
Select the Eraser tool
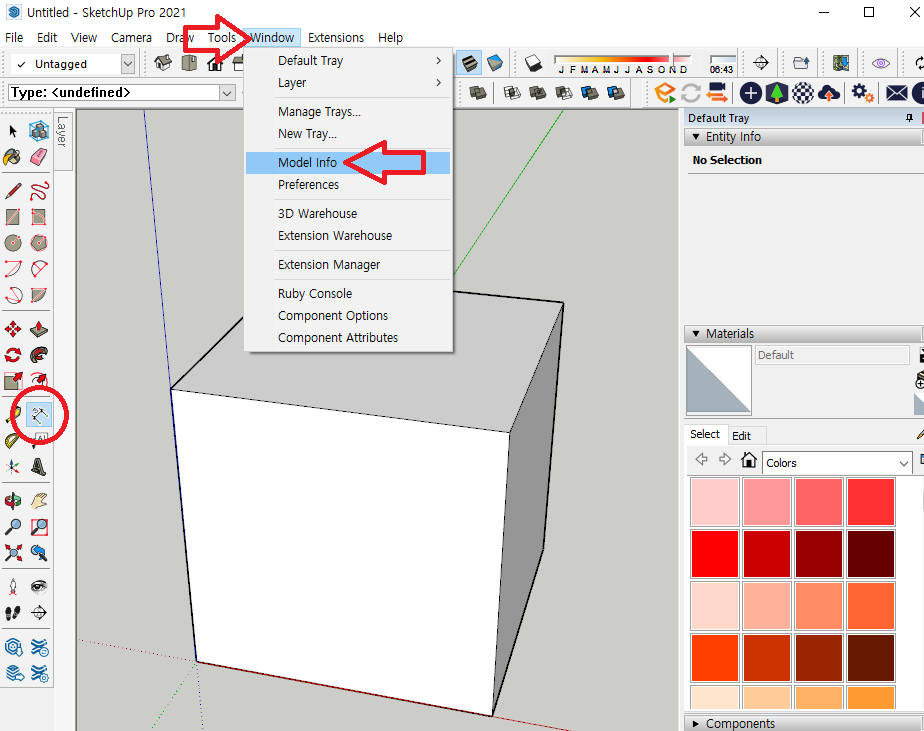point(39,157)
